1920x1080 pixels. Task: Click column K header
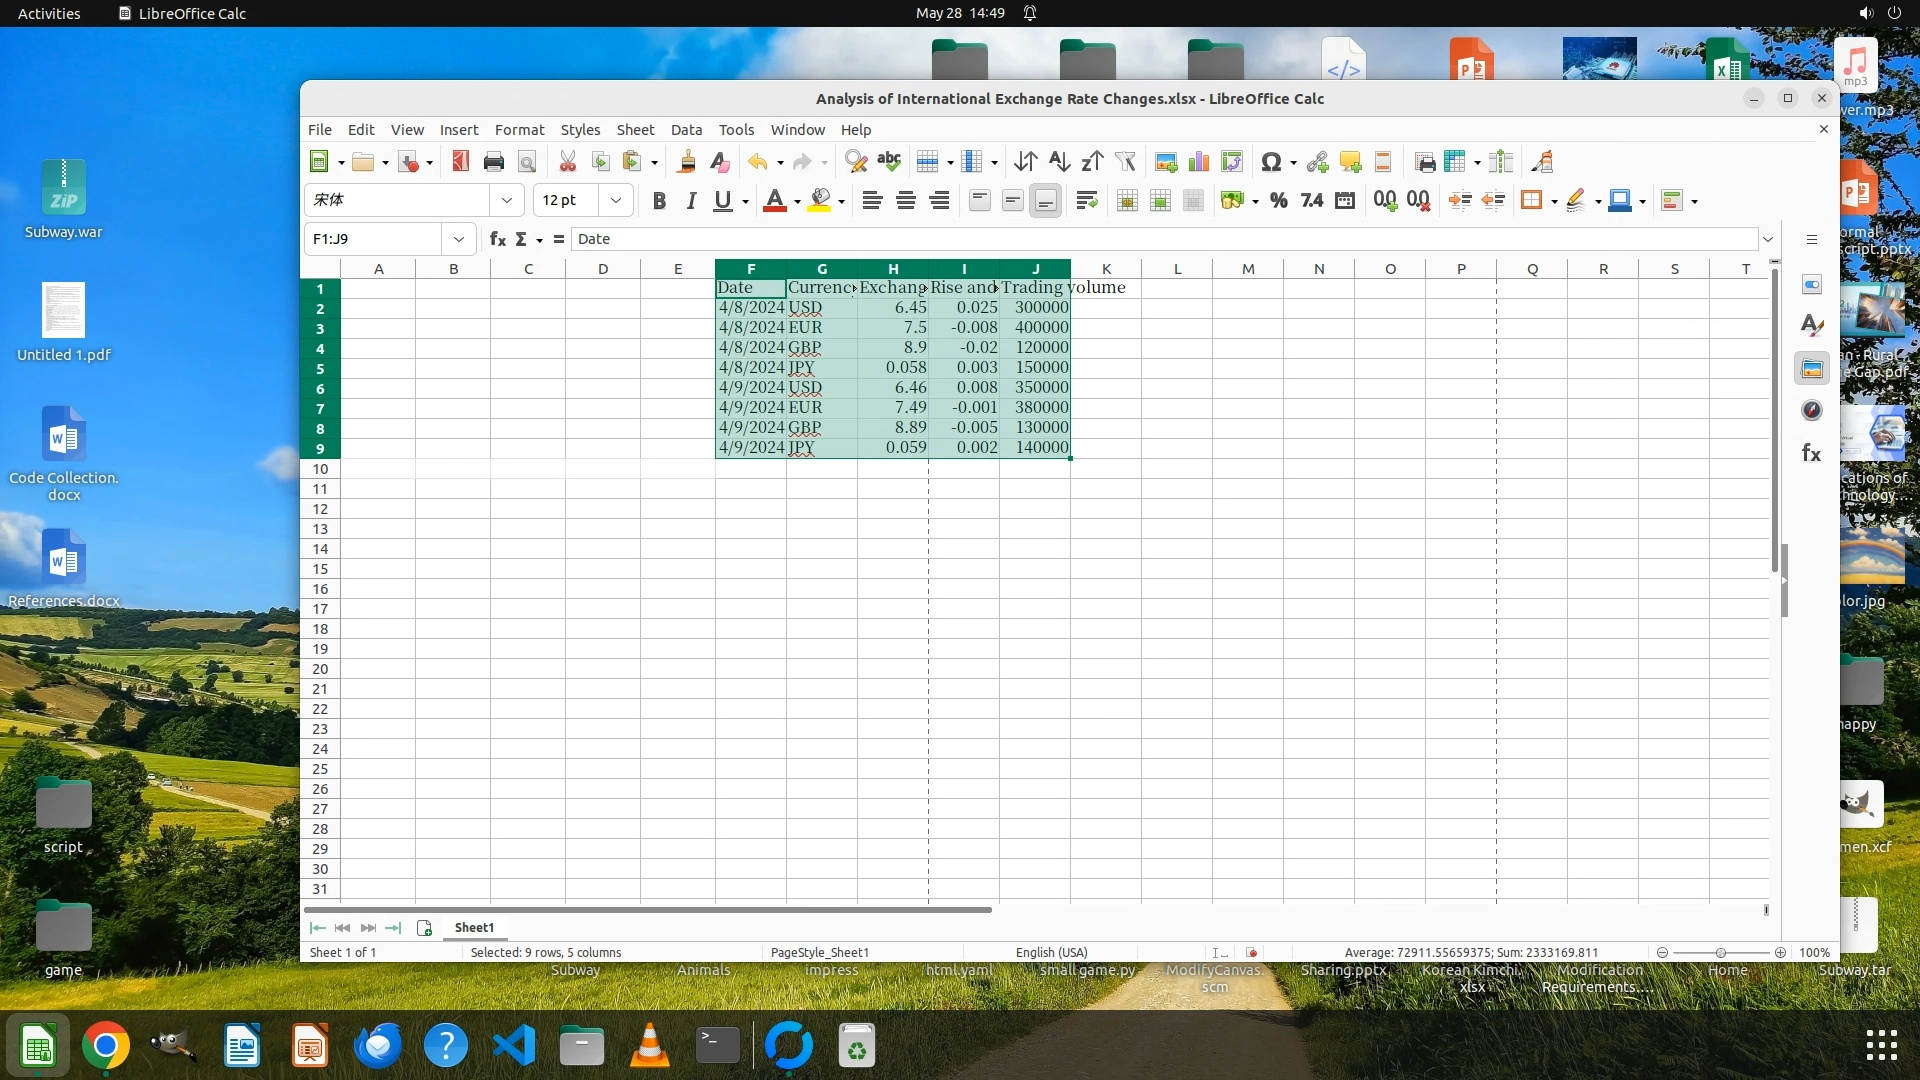coord(1106,268)
